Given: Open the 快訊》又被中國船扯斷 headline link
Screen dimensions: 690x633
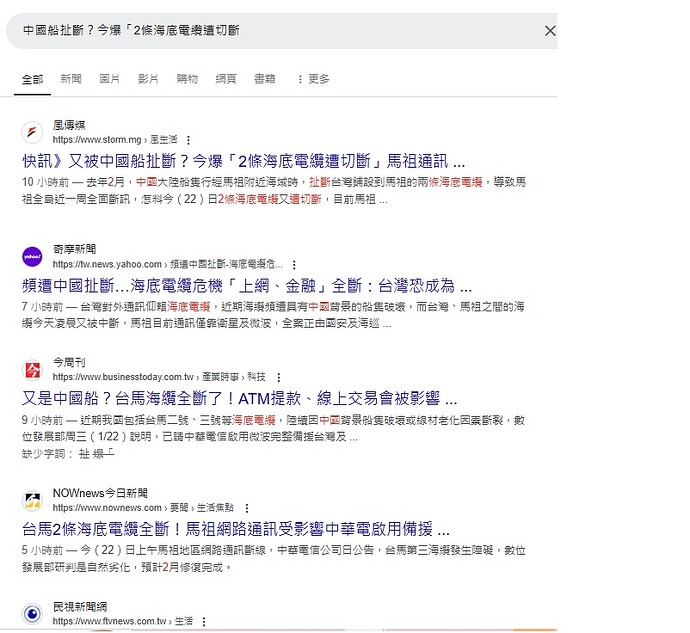Looking at the screenshot, I should tap(243, 161).
